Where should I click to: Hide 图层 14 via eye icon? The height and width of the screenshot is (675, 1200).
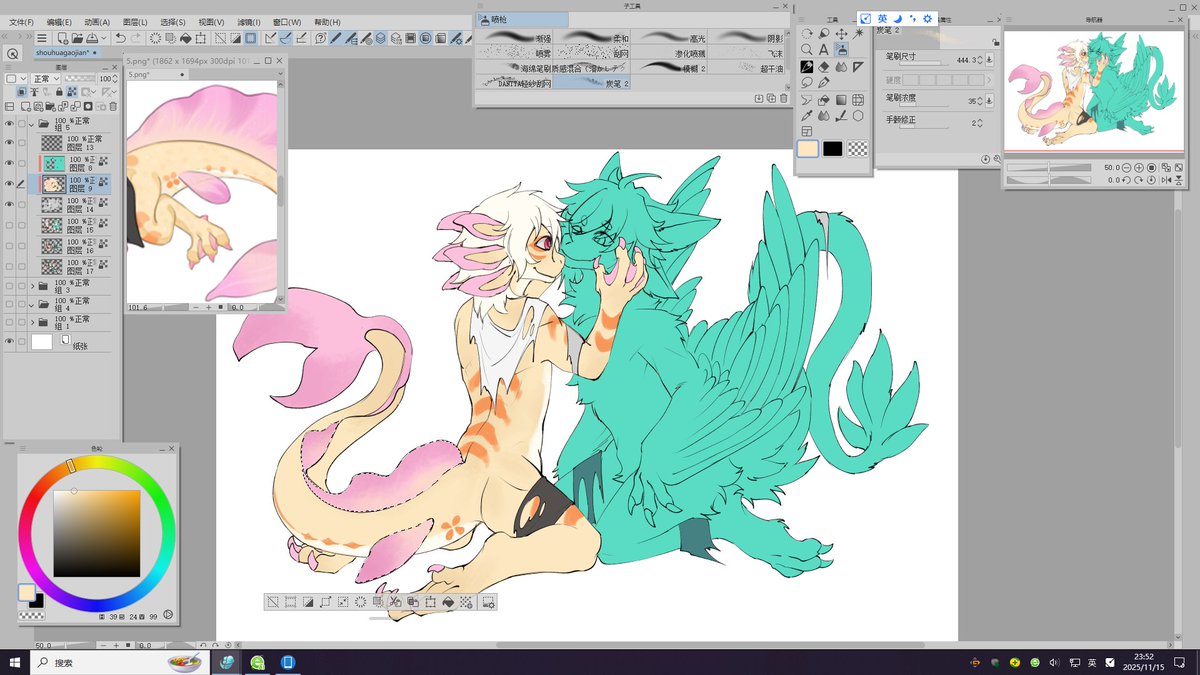9,204
